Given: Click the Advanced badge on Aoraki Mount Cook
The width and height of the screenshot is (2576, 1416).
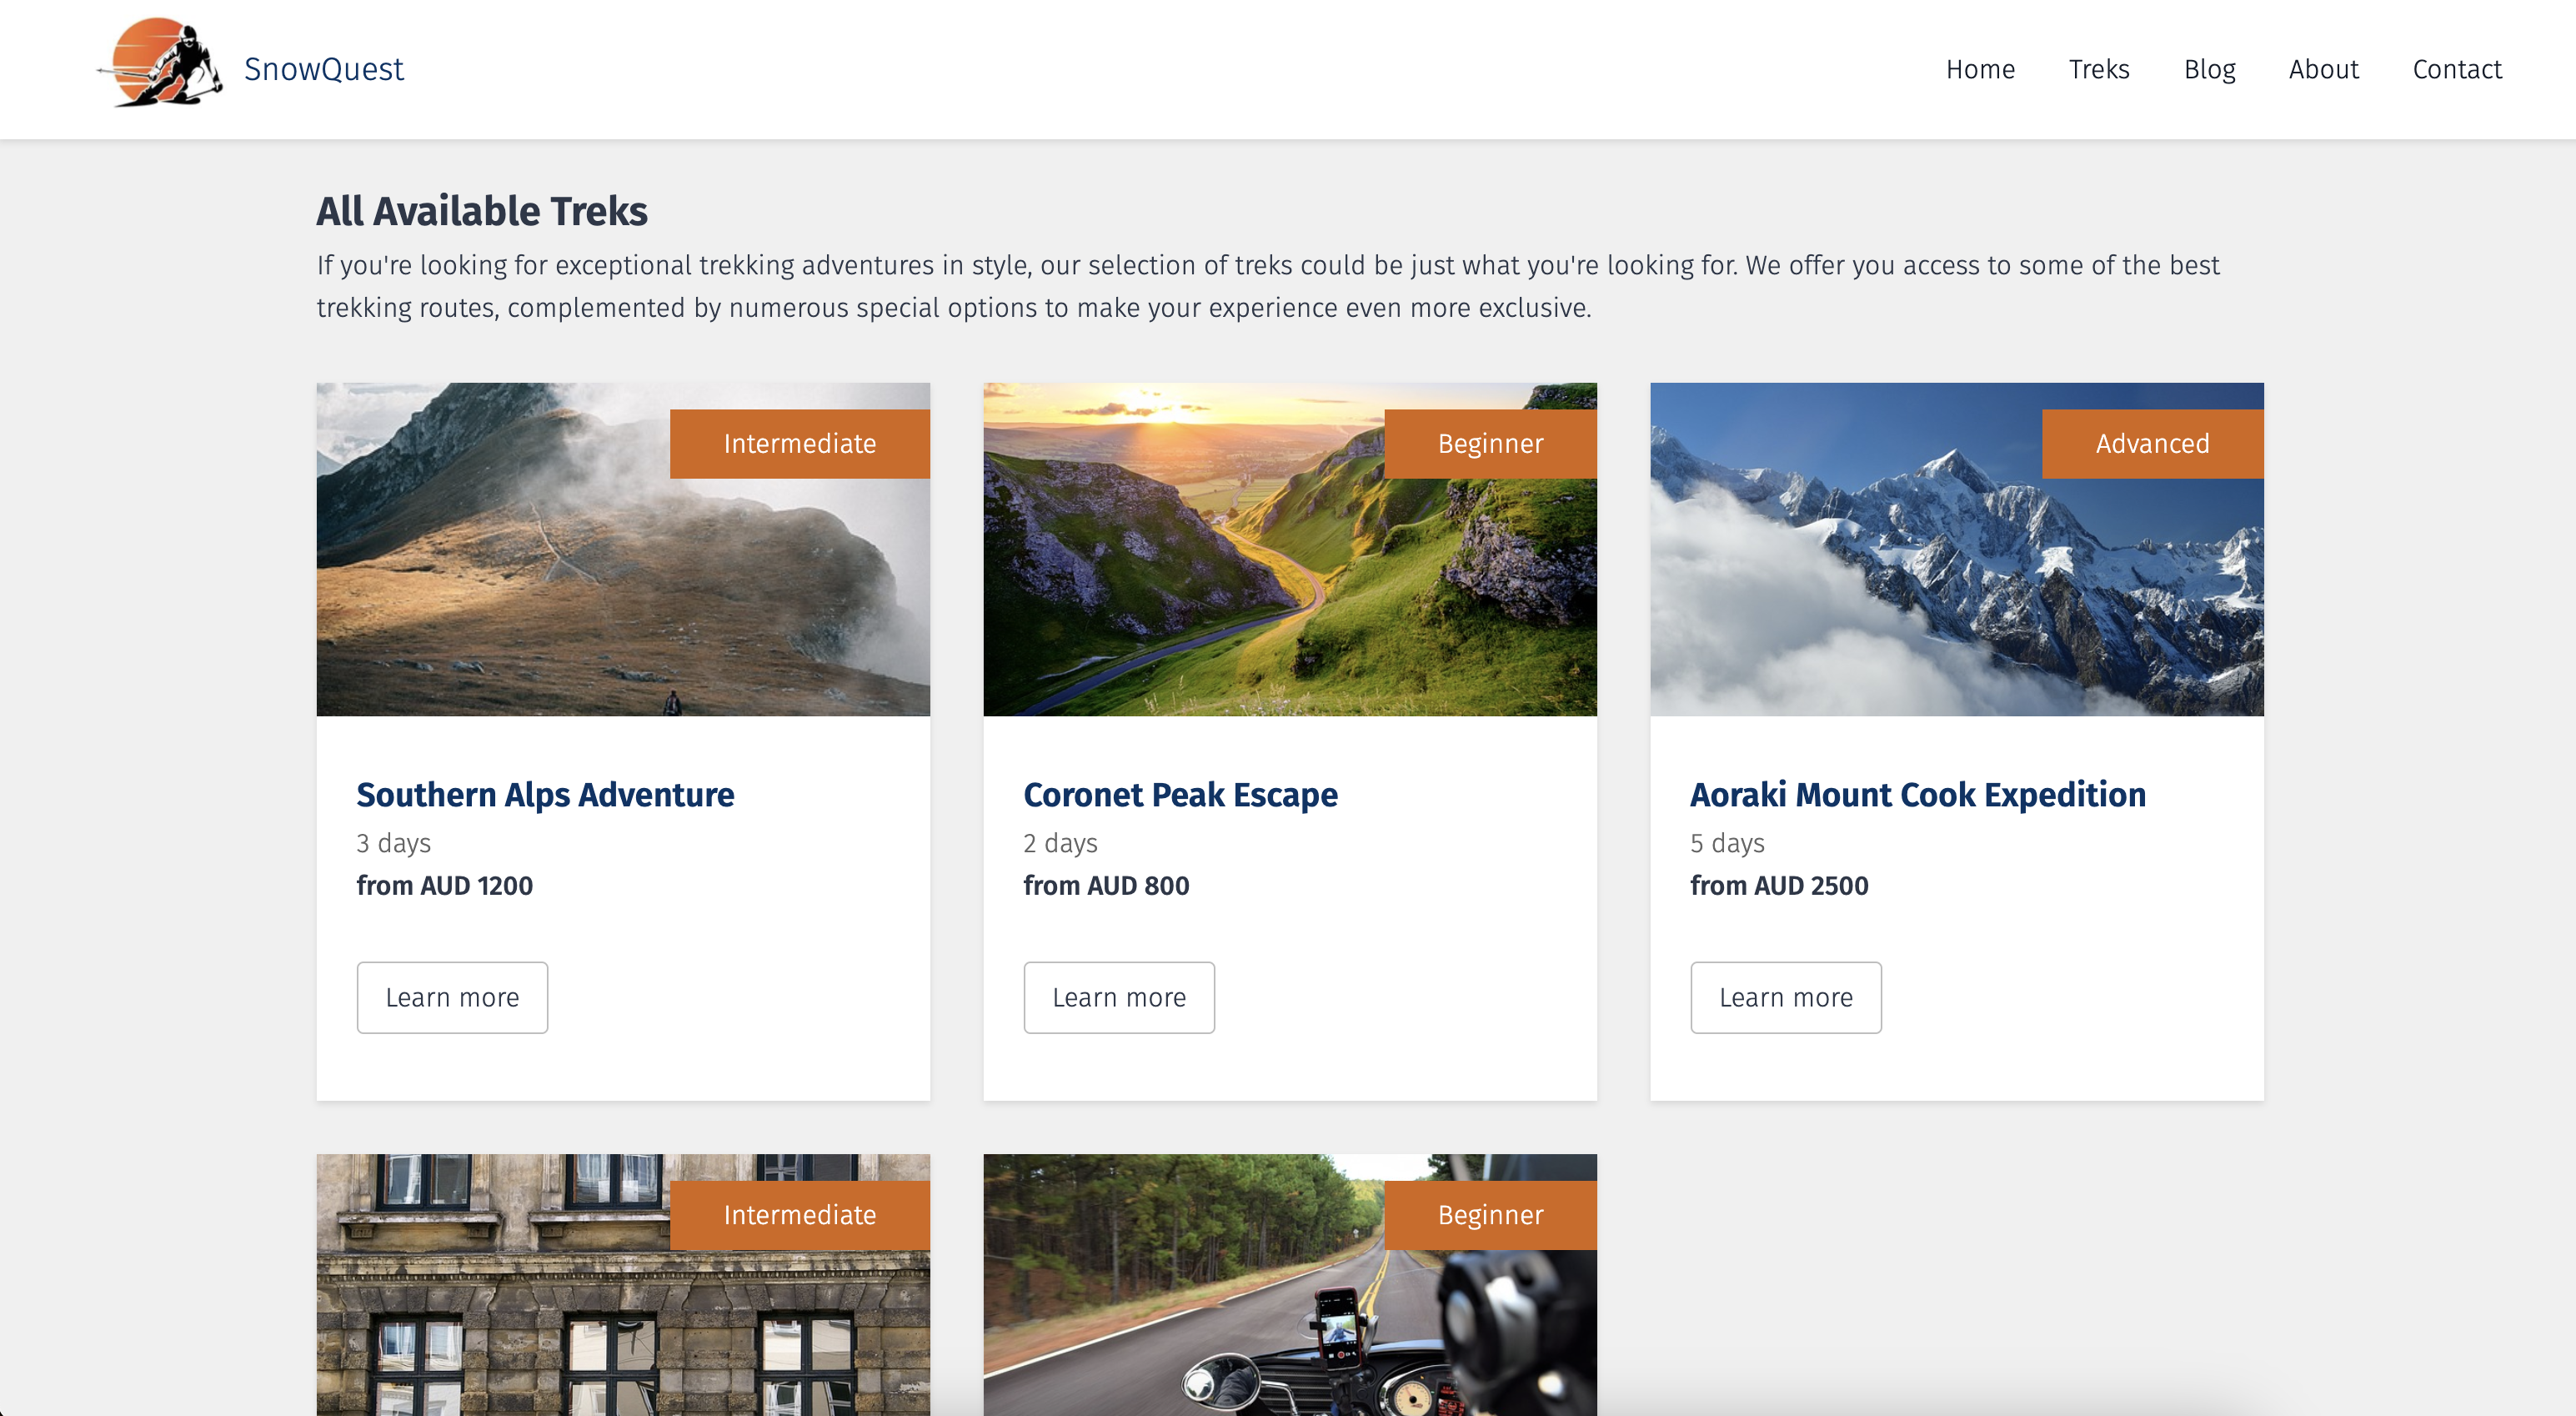Looking at the screenshot, I should point(2153,443).
